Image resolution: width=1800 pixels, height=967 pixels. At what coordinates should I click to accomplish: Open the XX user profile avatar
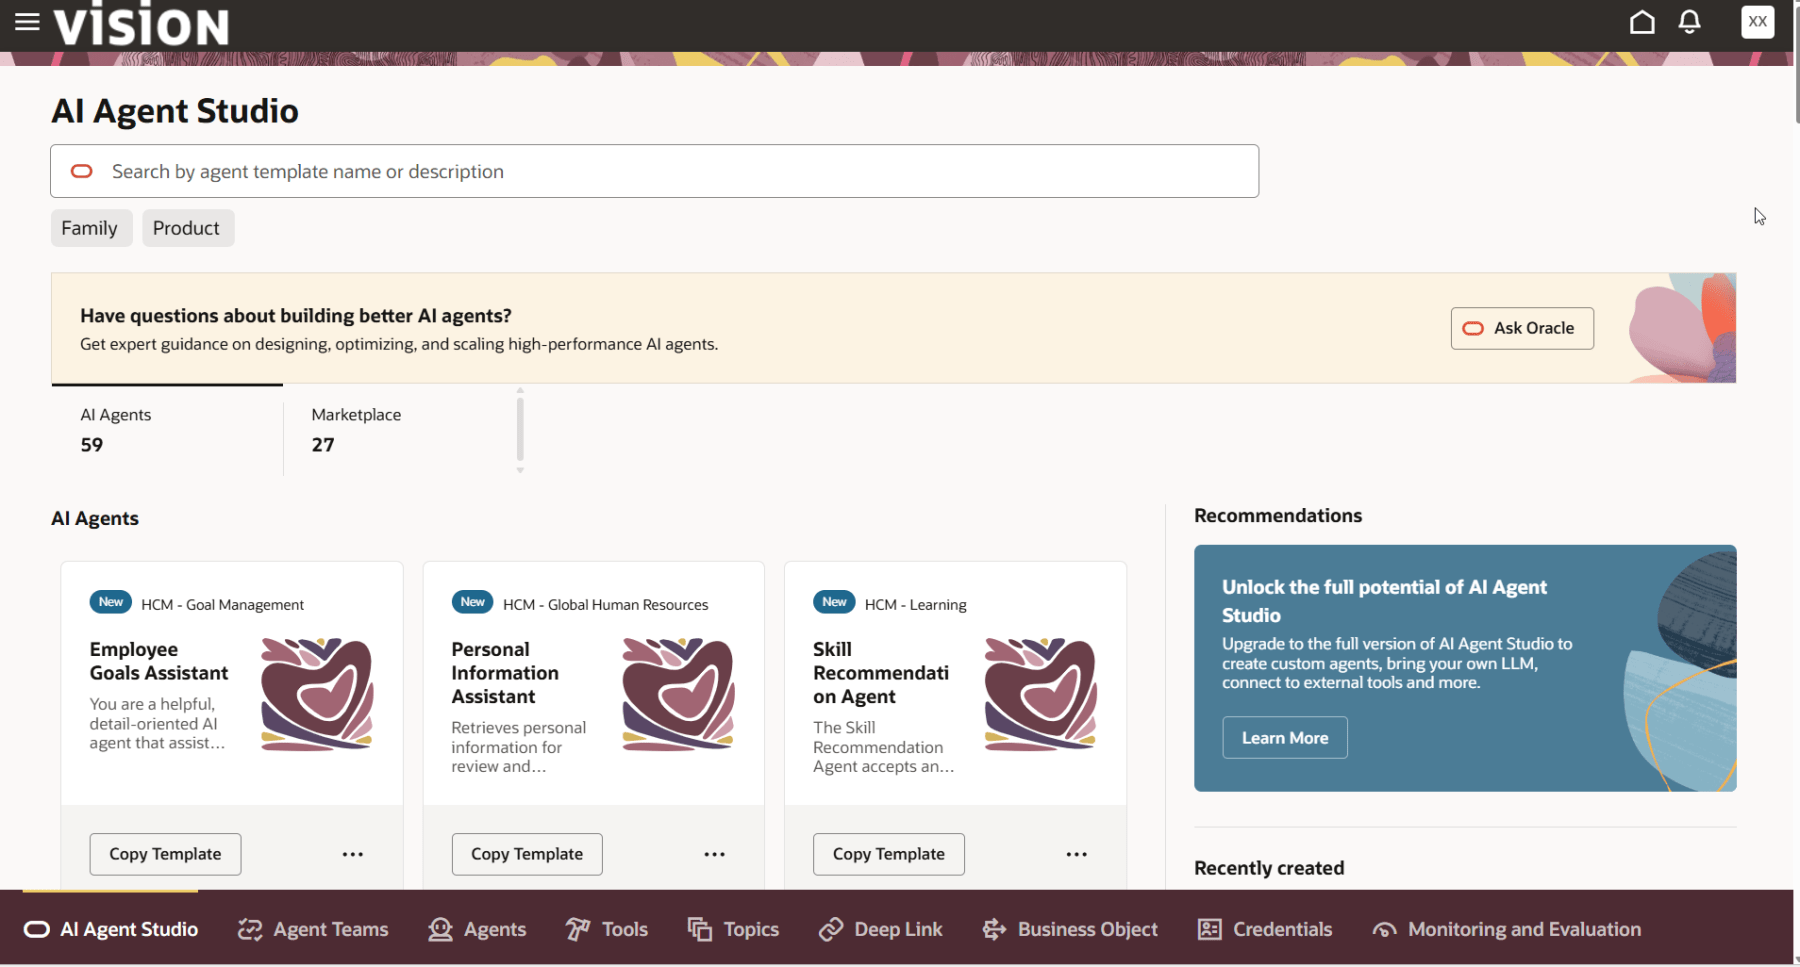pyautogui.click(x=1757, y=22)
